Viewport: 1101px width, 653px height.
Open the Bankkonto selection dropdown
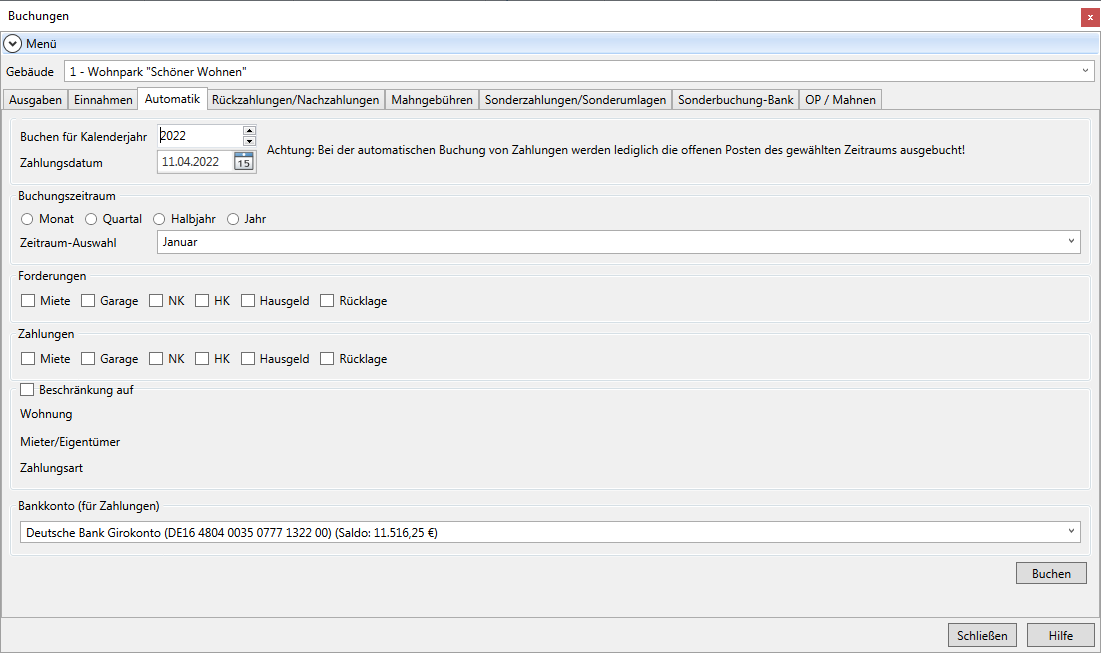tap(1072, 532)
